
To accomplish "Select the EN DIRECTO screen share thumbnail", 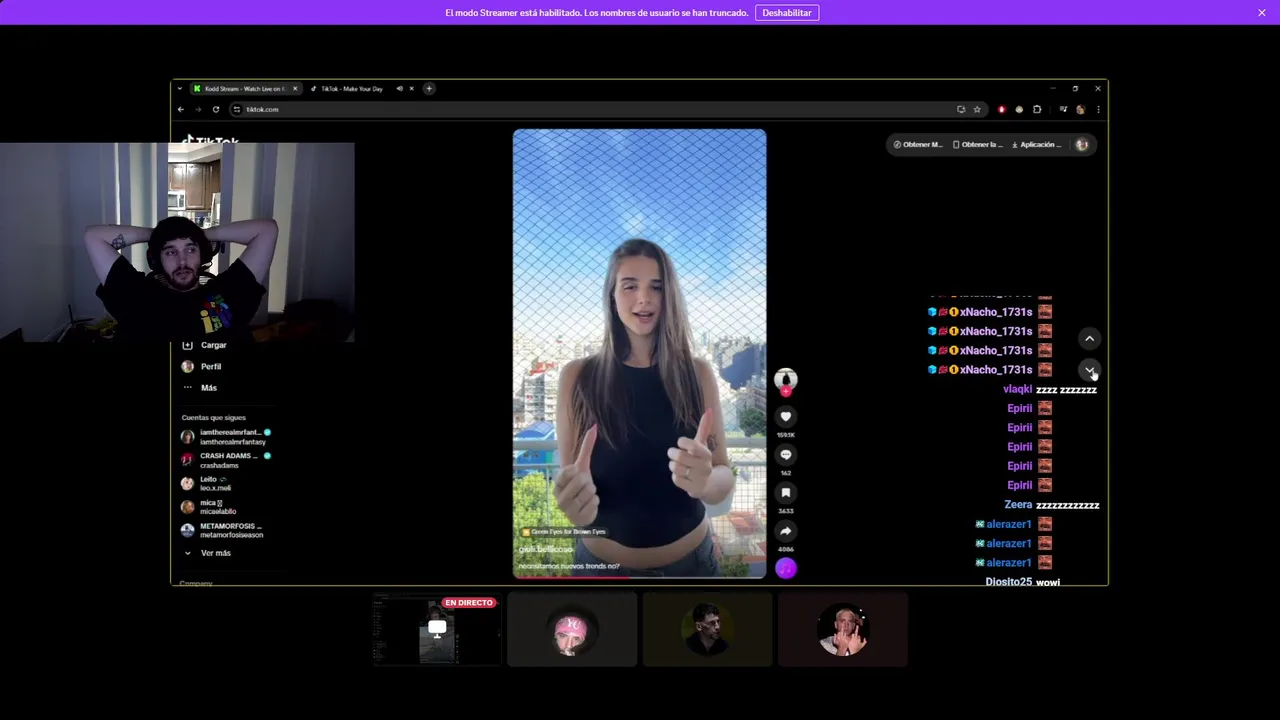I will 437,629.
